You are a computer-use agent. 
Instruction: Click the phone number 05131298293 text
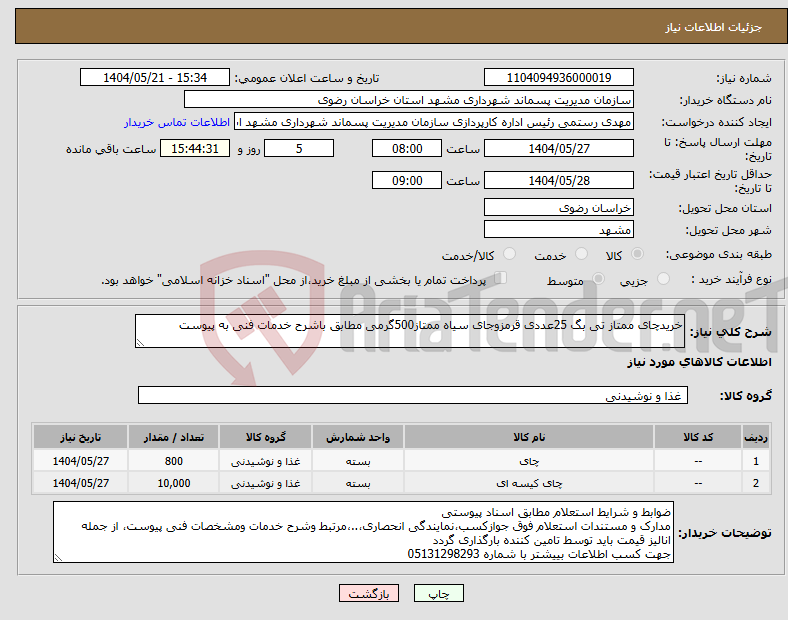pyautogui.click(x=443, y=554)
